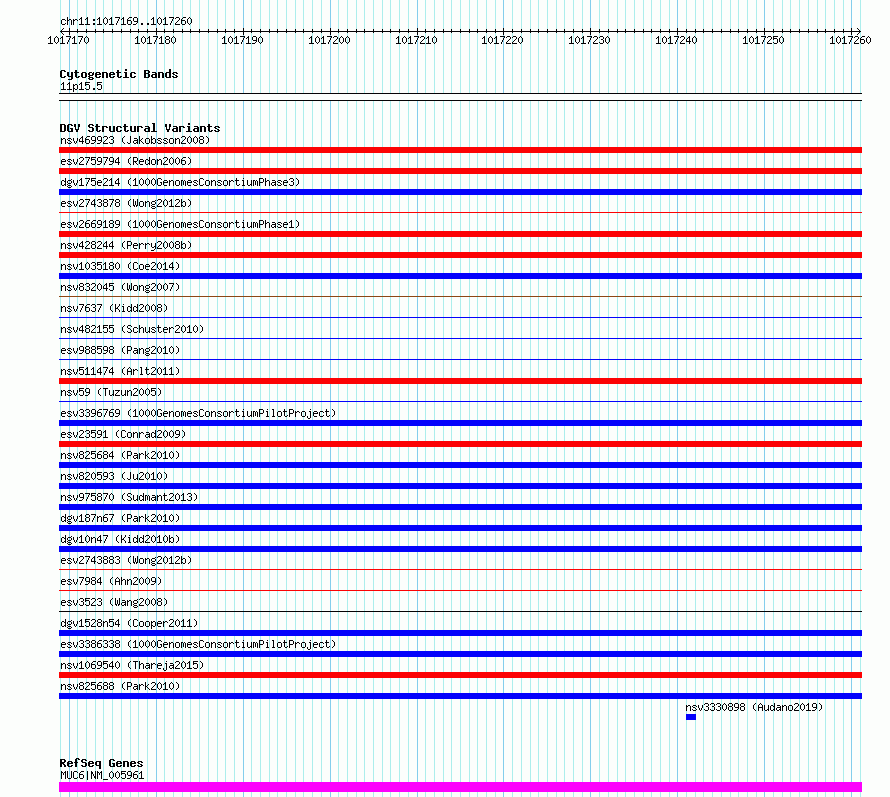Click the magenta MUC6 gene bar

point(460,787)
